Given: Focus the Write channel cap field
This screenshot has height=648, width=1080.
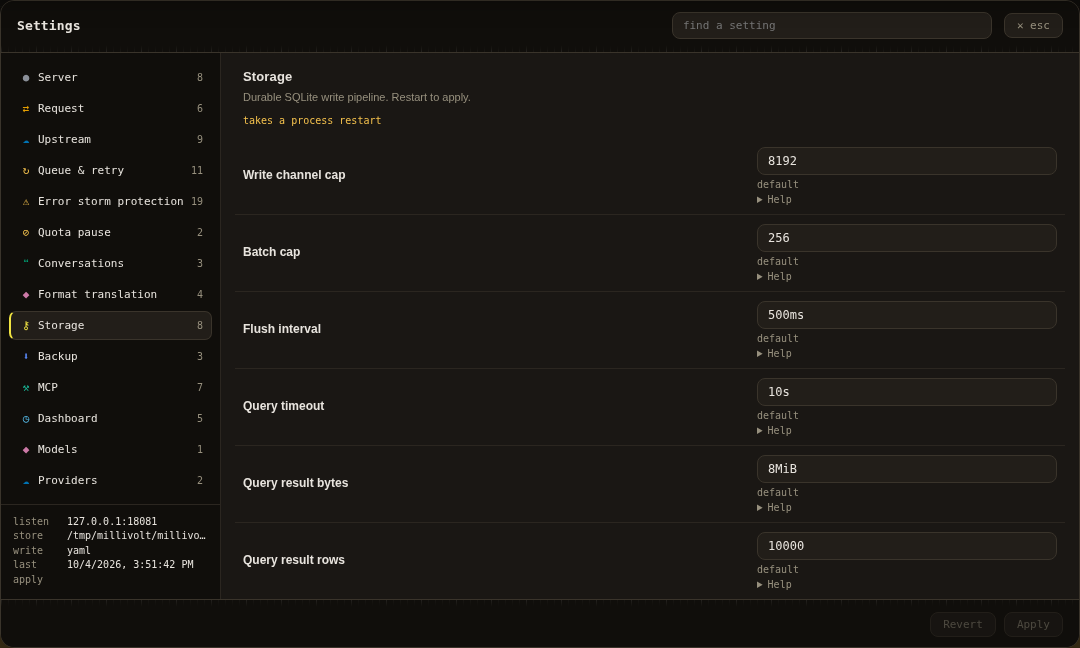Looking at the screenshot, I should pyautogui.click(x=906, y=161).
